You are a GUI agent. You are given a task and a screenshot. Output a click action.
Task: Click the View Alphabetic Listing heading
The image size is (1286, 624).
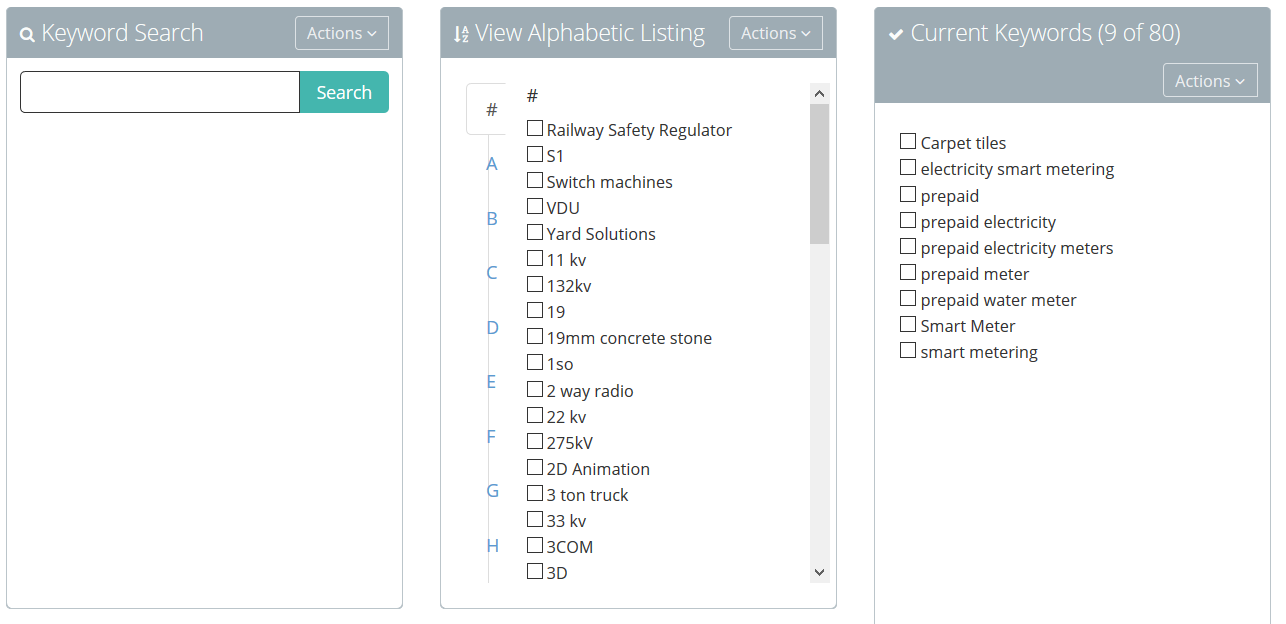coord(590,33)
